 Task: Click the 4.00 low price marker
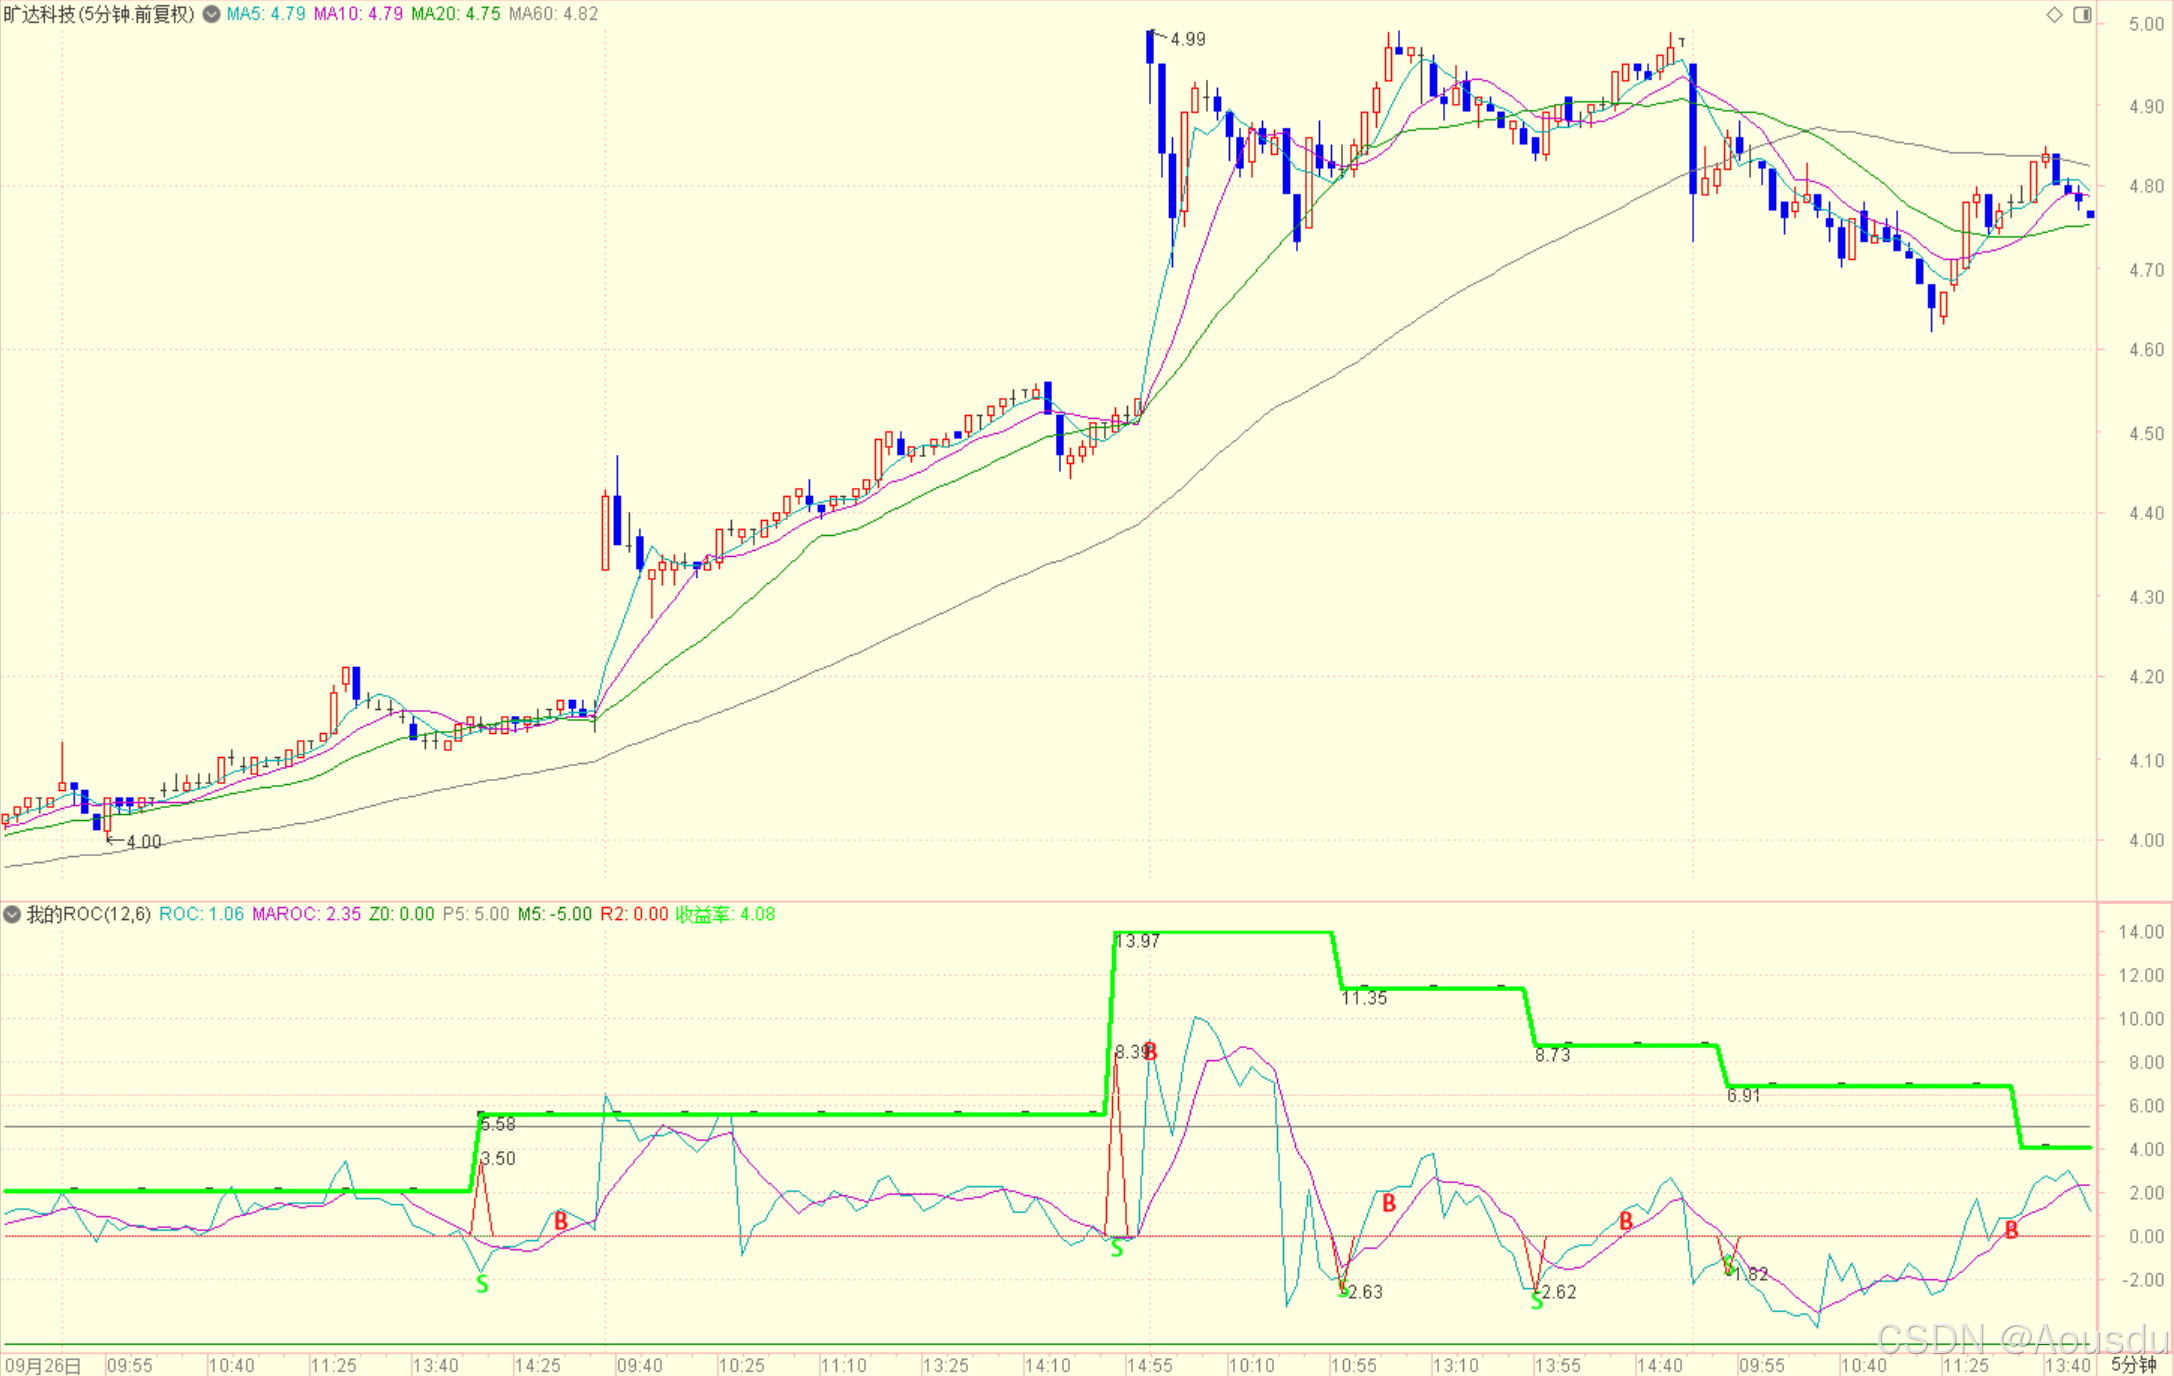pyautogui.click(x=143, y=842)
